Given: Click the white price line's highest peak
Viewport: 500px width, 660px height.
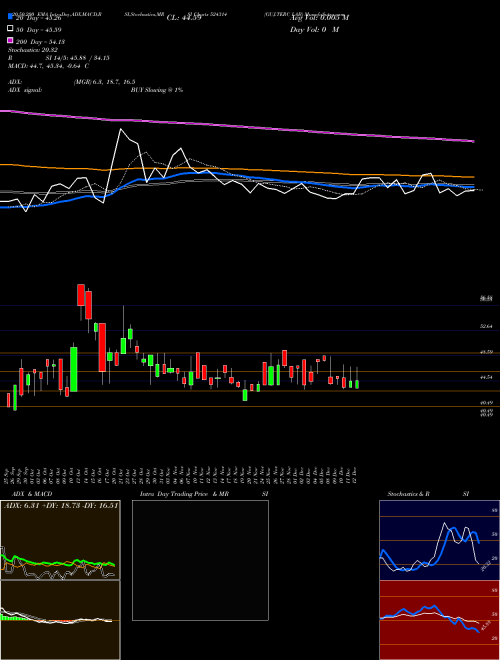Looking at the screenshot, I should (121, 129).
